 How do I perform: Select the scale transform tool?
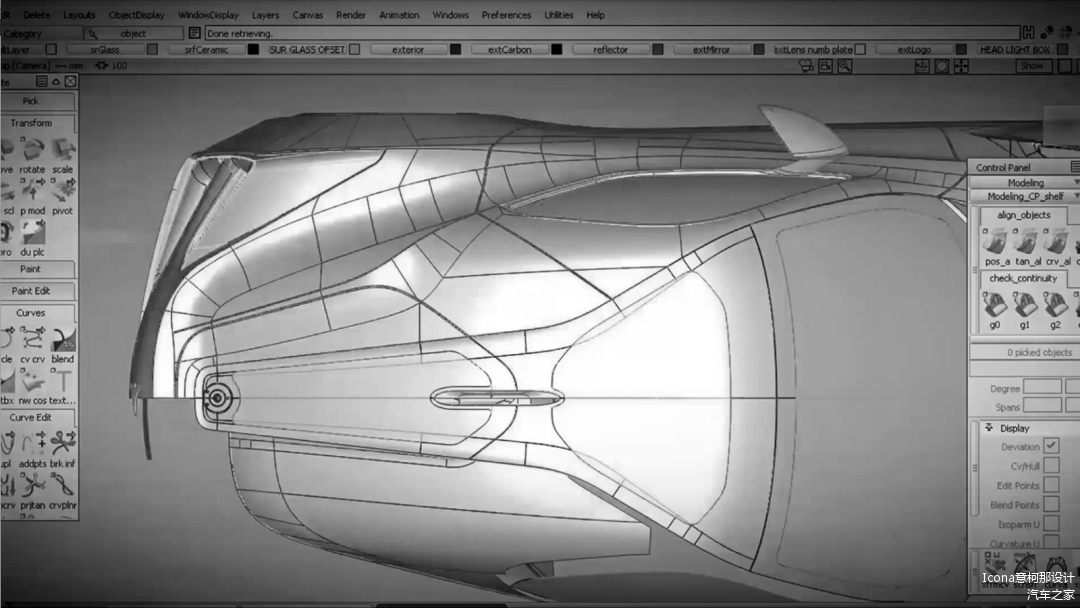click(63, 151)
